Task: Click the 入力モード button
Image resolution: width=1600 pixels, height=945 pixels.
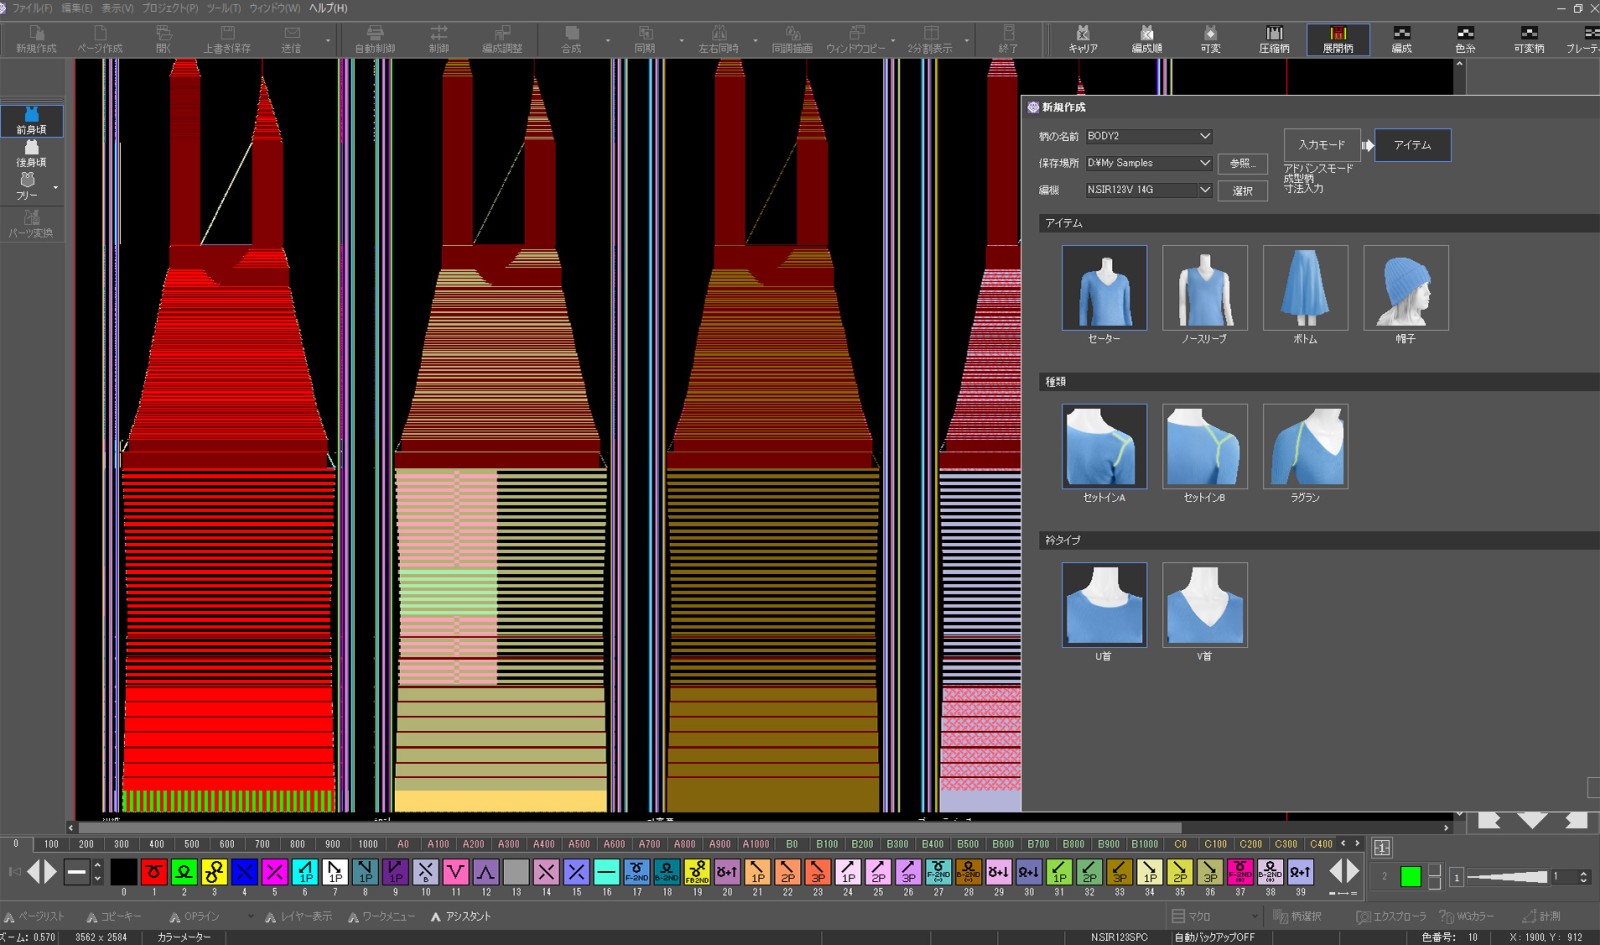Action: (x=1322, y=145)
